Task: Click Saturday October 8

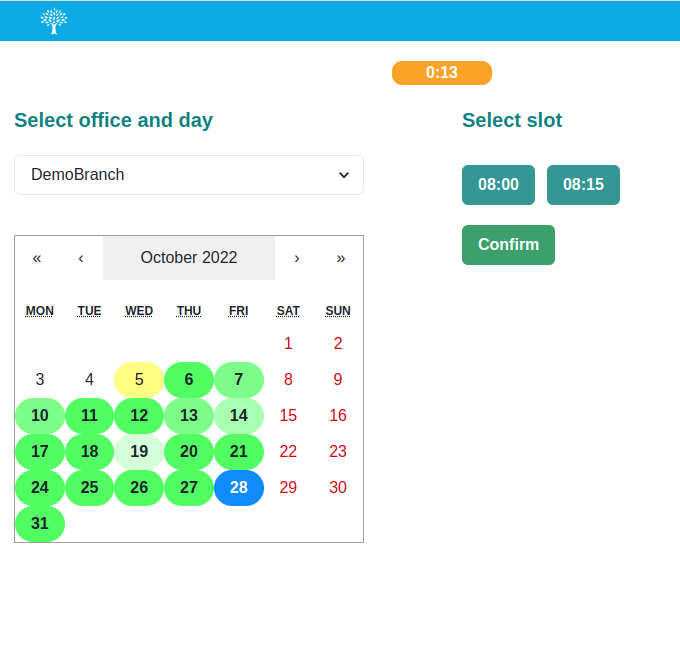Action: point(288,379)
